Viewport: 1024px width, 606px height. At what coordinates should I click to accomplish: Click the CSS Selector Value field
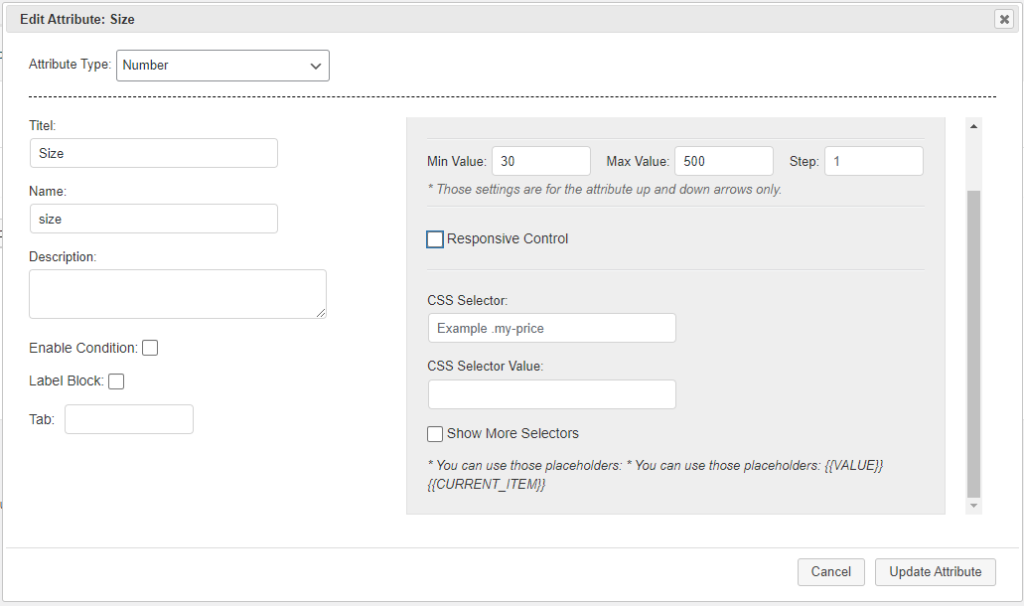tap(552, 394)
